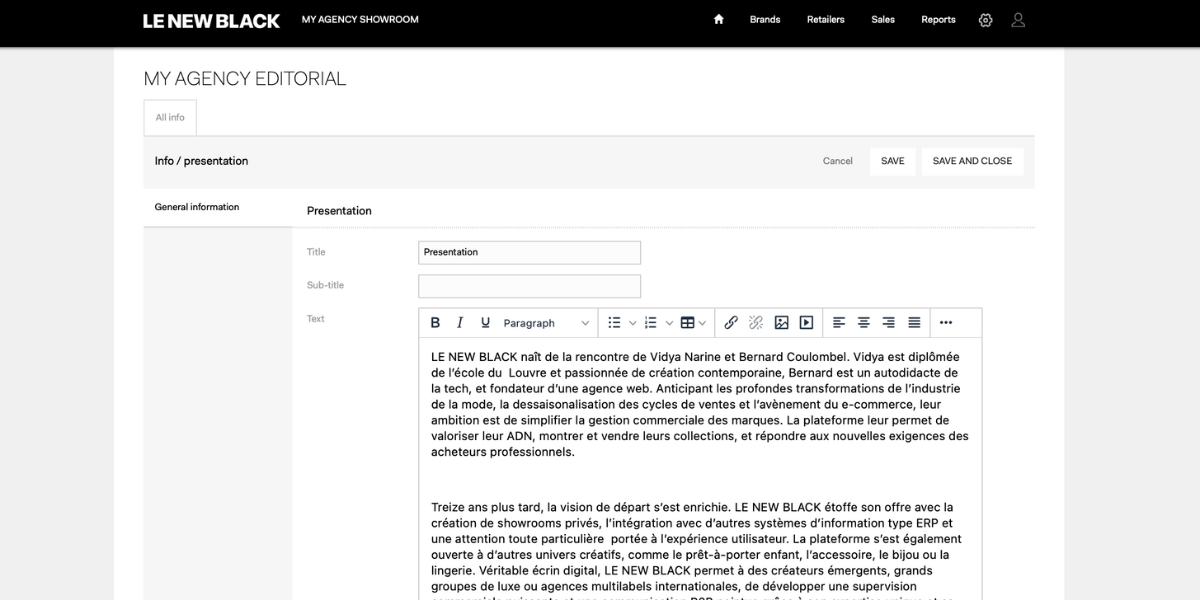The image size is (1200, 600).
Task: Toggle underline formatting in the editor
Action: (x=485, y=323)
